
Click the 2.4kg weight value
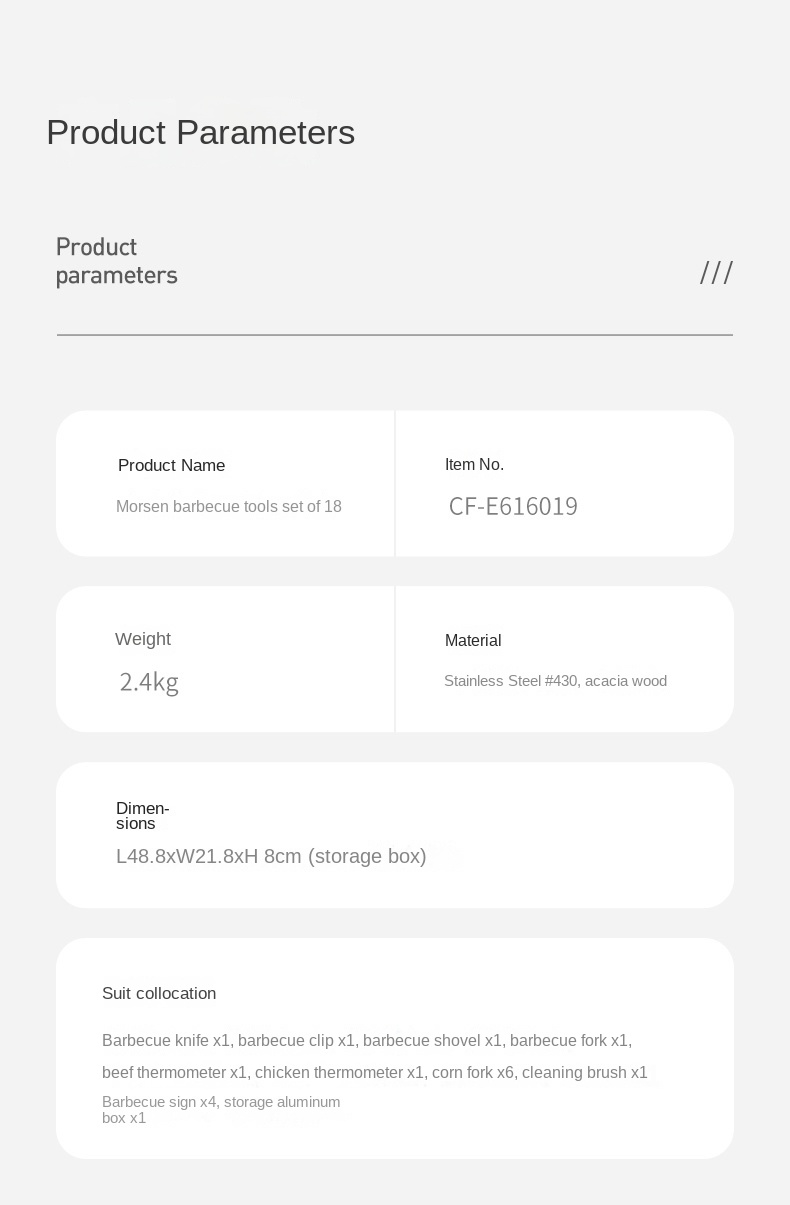(149, 682)
